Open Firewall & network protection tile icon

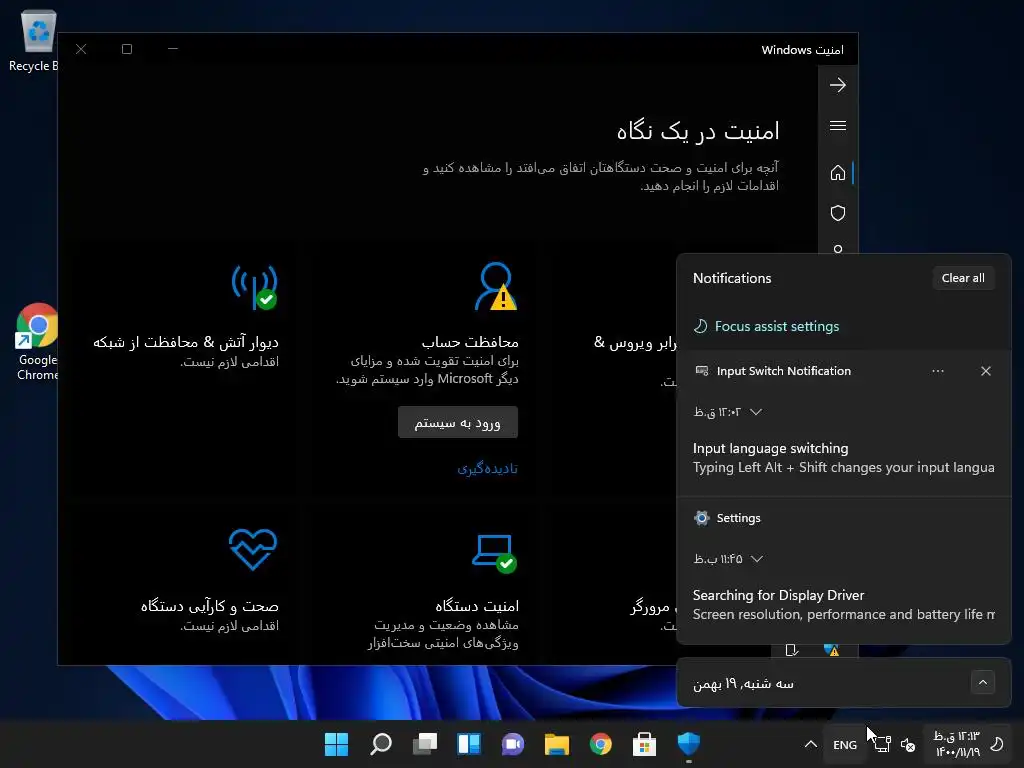point(254,286)
